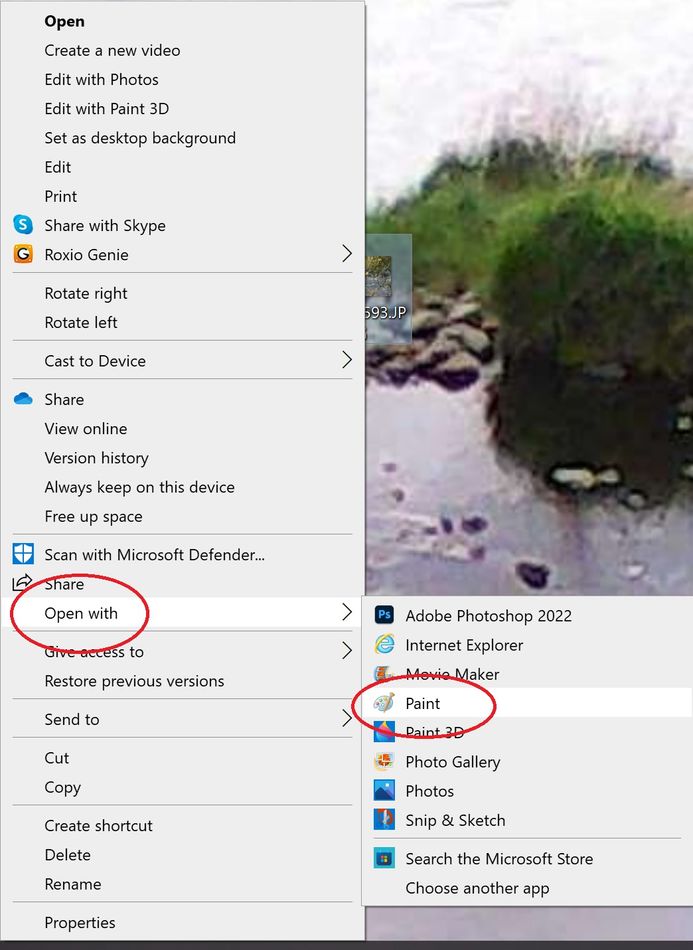Select Create shortcut
The width and height of the screenshot is (693, 950).
[98, 826]
